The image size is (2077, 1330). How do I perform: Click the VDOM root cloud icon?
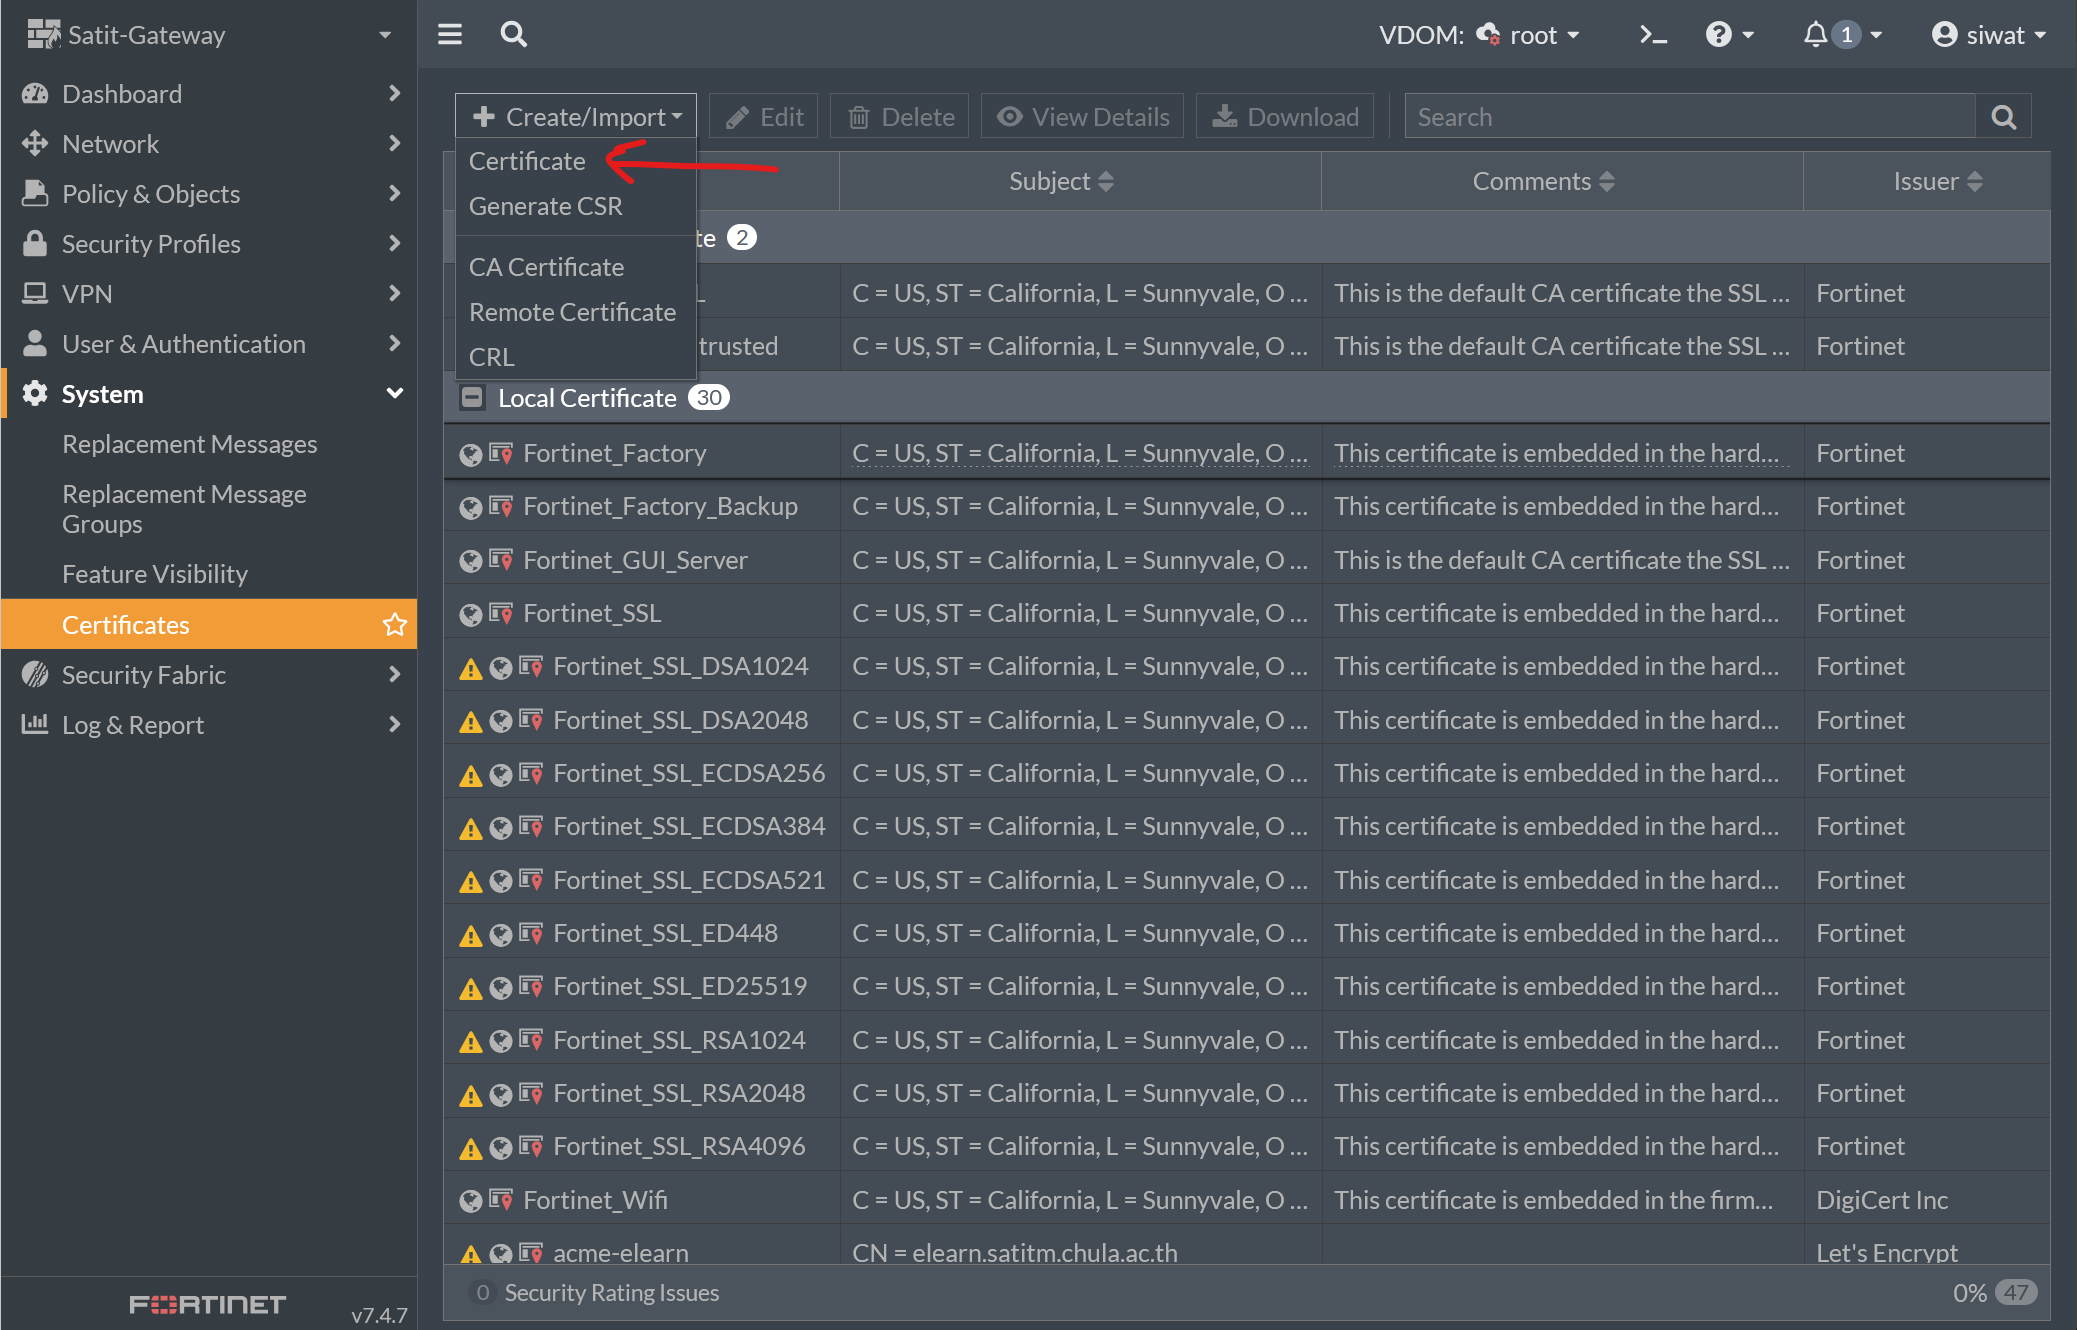(1488, 35)
